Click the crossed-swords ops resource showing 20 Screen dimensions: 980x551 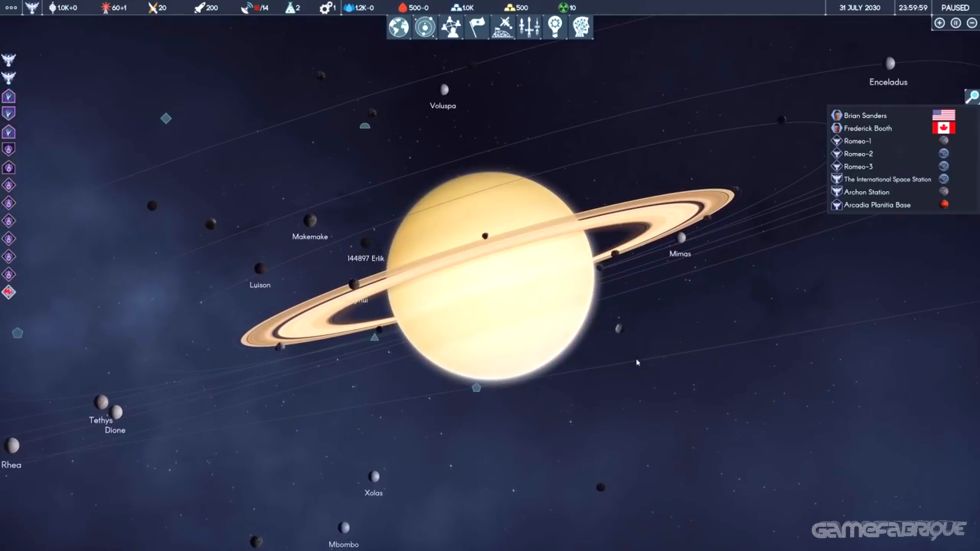click(x=157, y=7)
